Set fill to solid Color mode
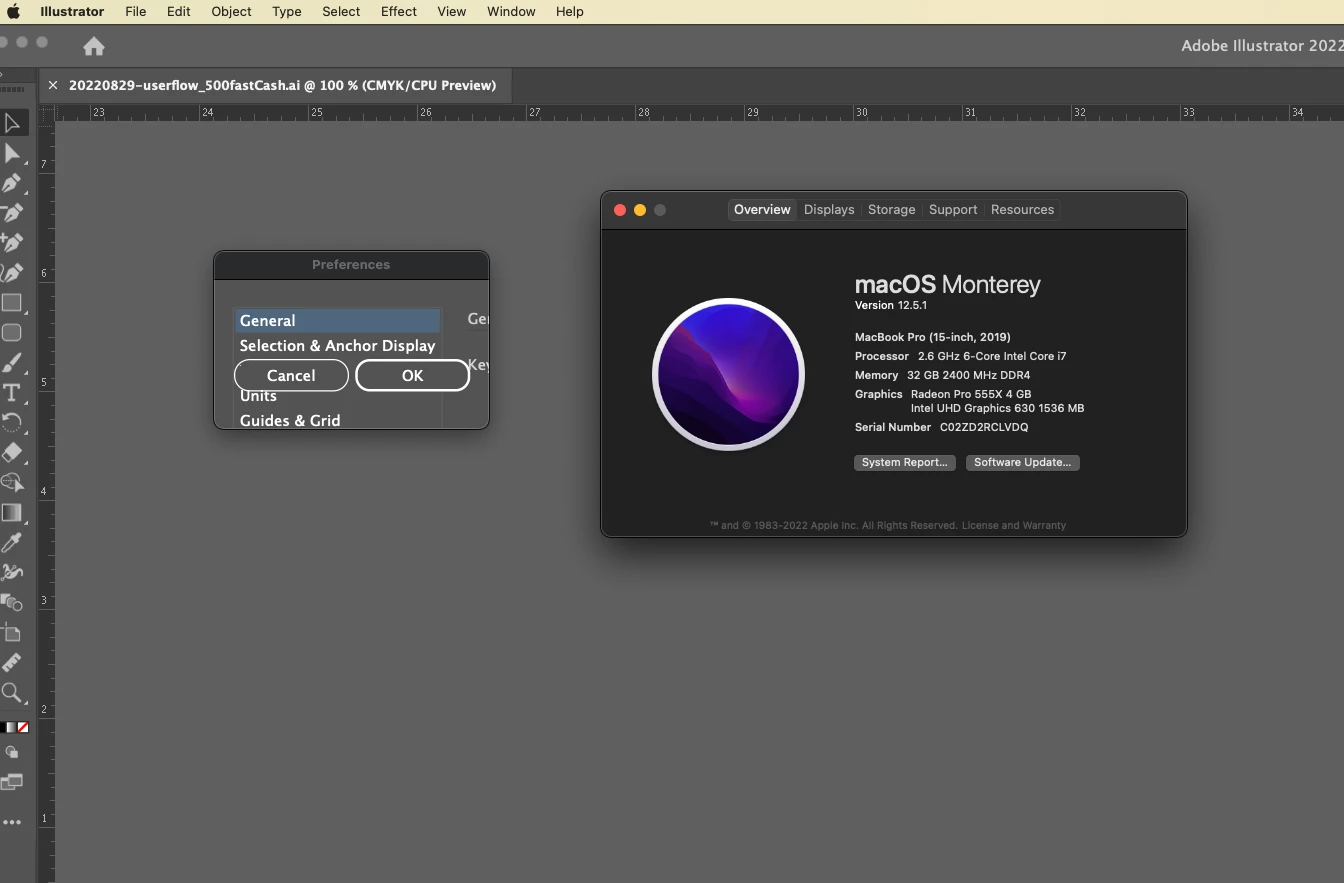The height and width of the screenshot is (883, 1344). 3,727
